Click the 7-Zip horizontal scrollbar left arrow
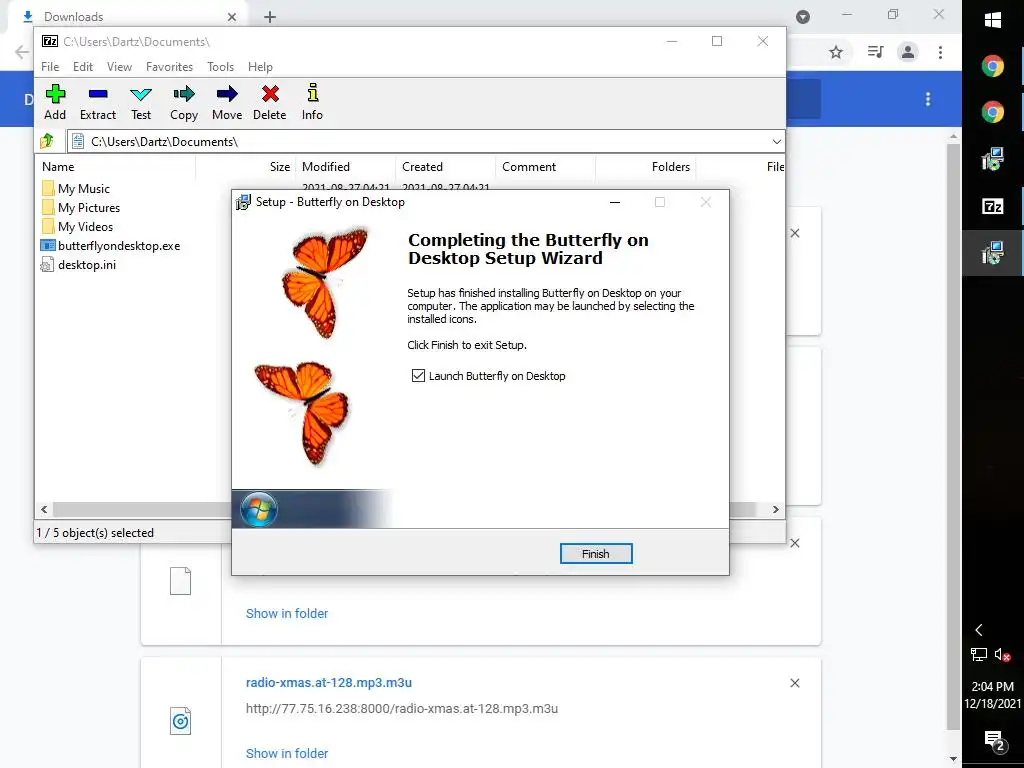Image resolution: width=1024 pixels, height=768 pixels. click(44, 509)
